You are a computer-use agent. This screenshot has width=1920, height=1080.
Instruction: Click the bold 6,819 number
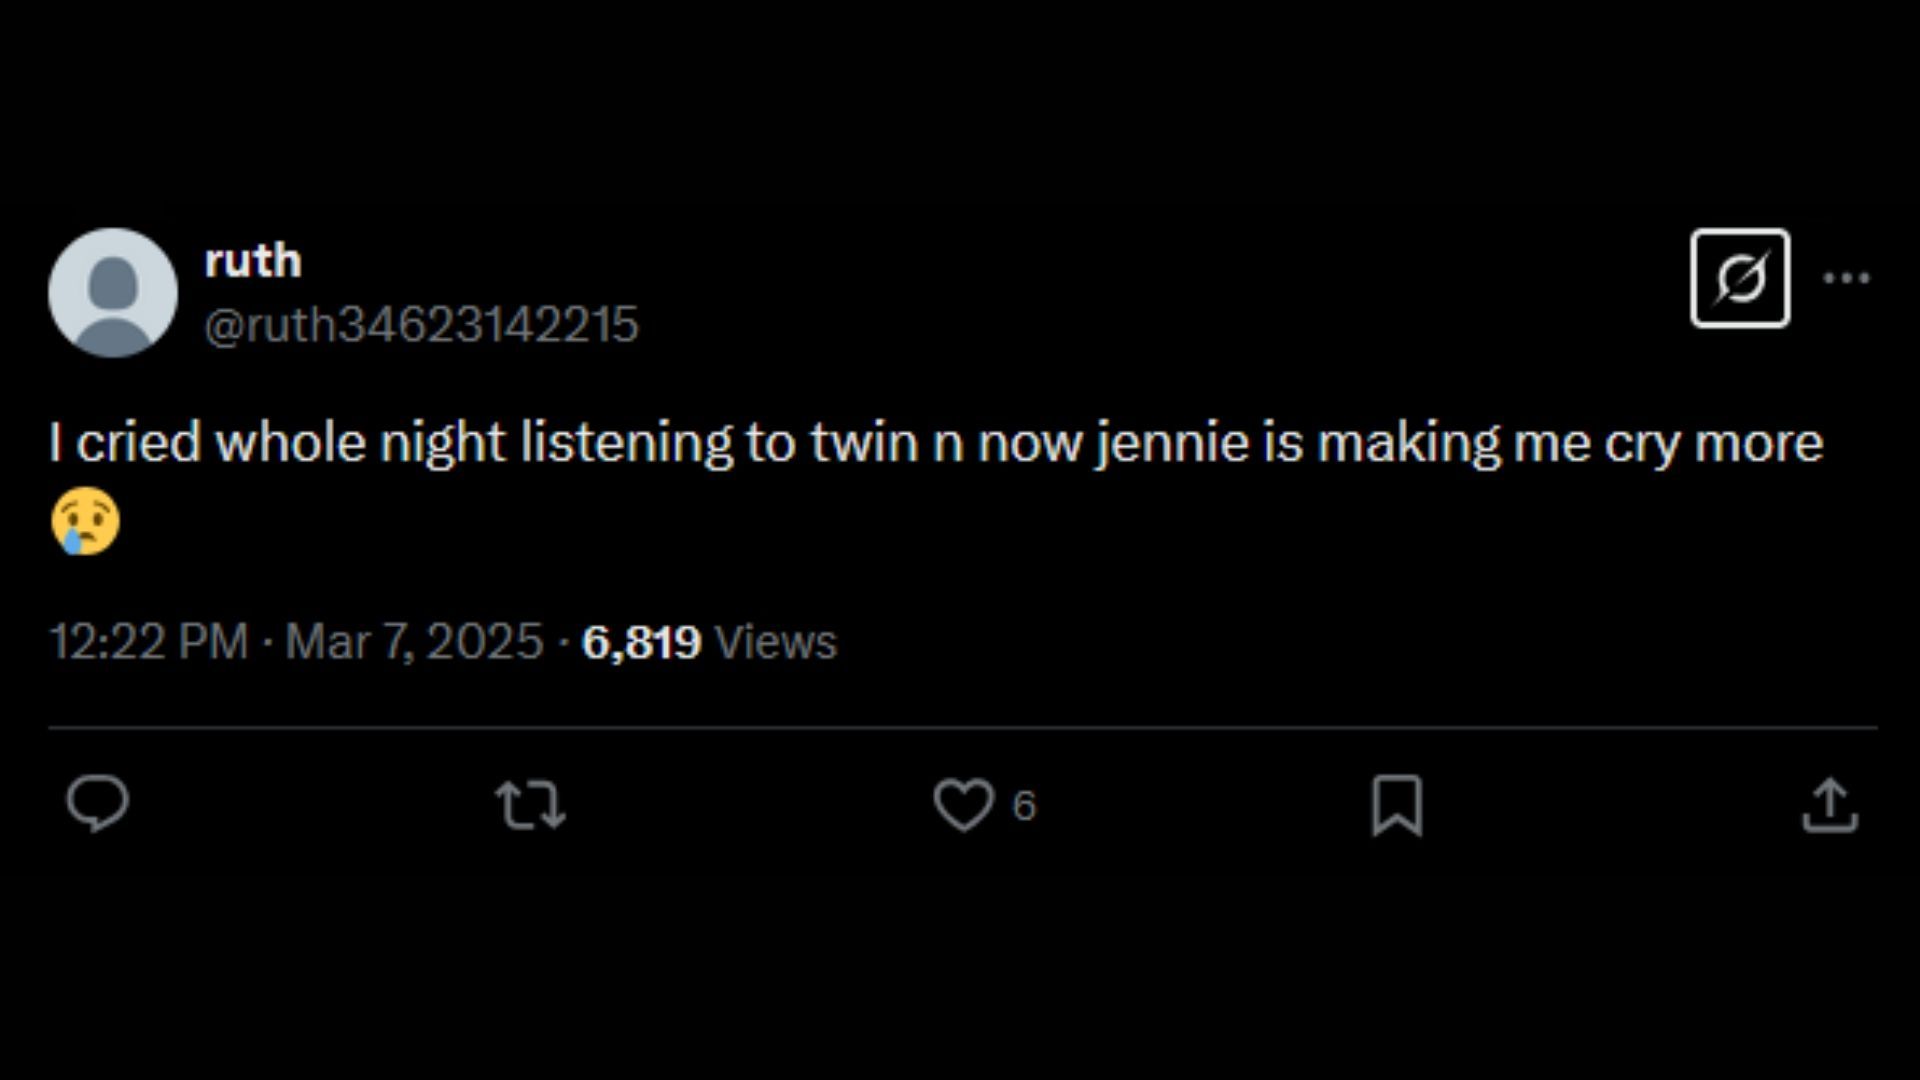click(641, 642)
